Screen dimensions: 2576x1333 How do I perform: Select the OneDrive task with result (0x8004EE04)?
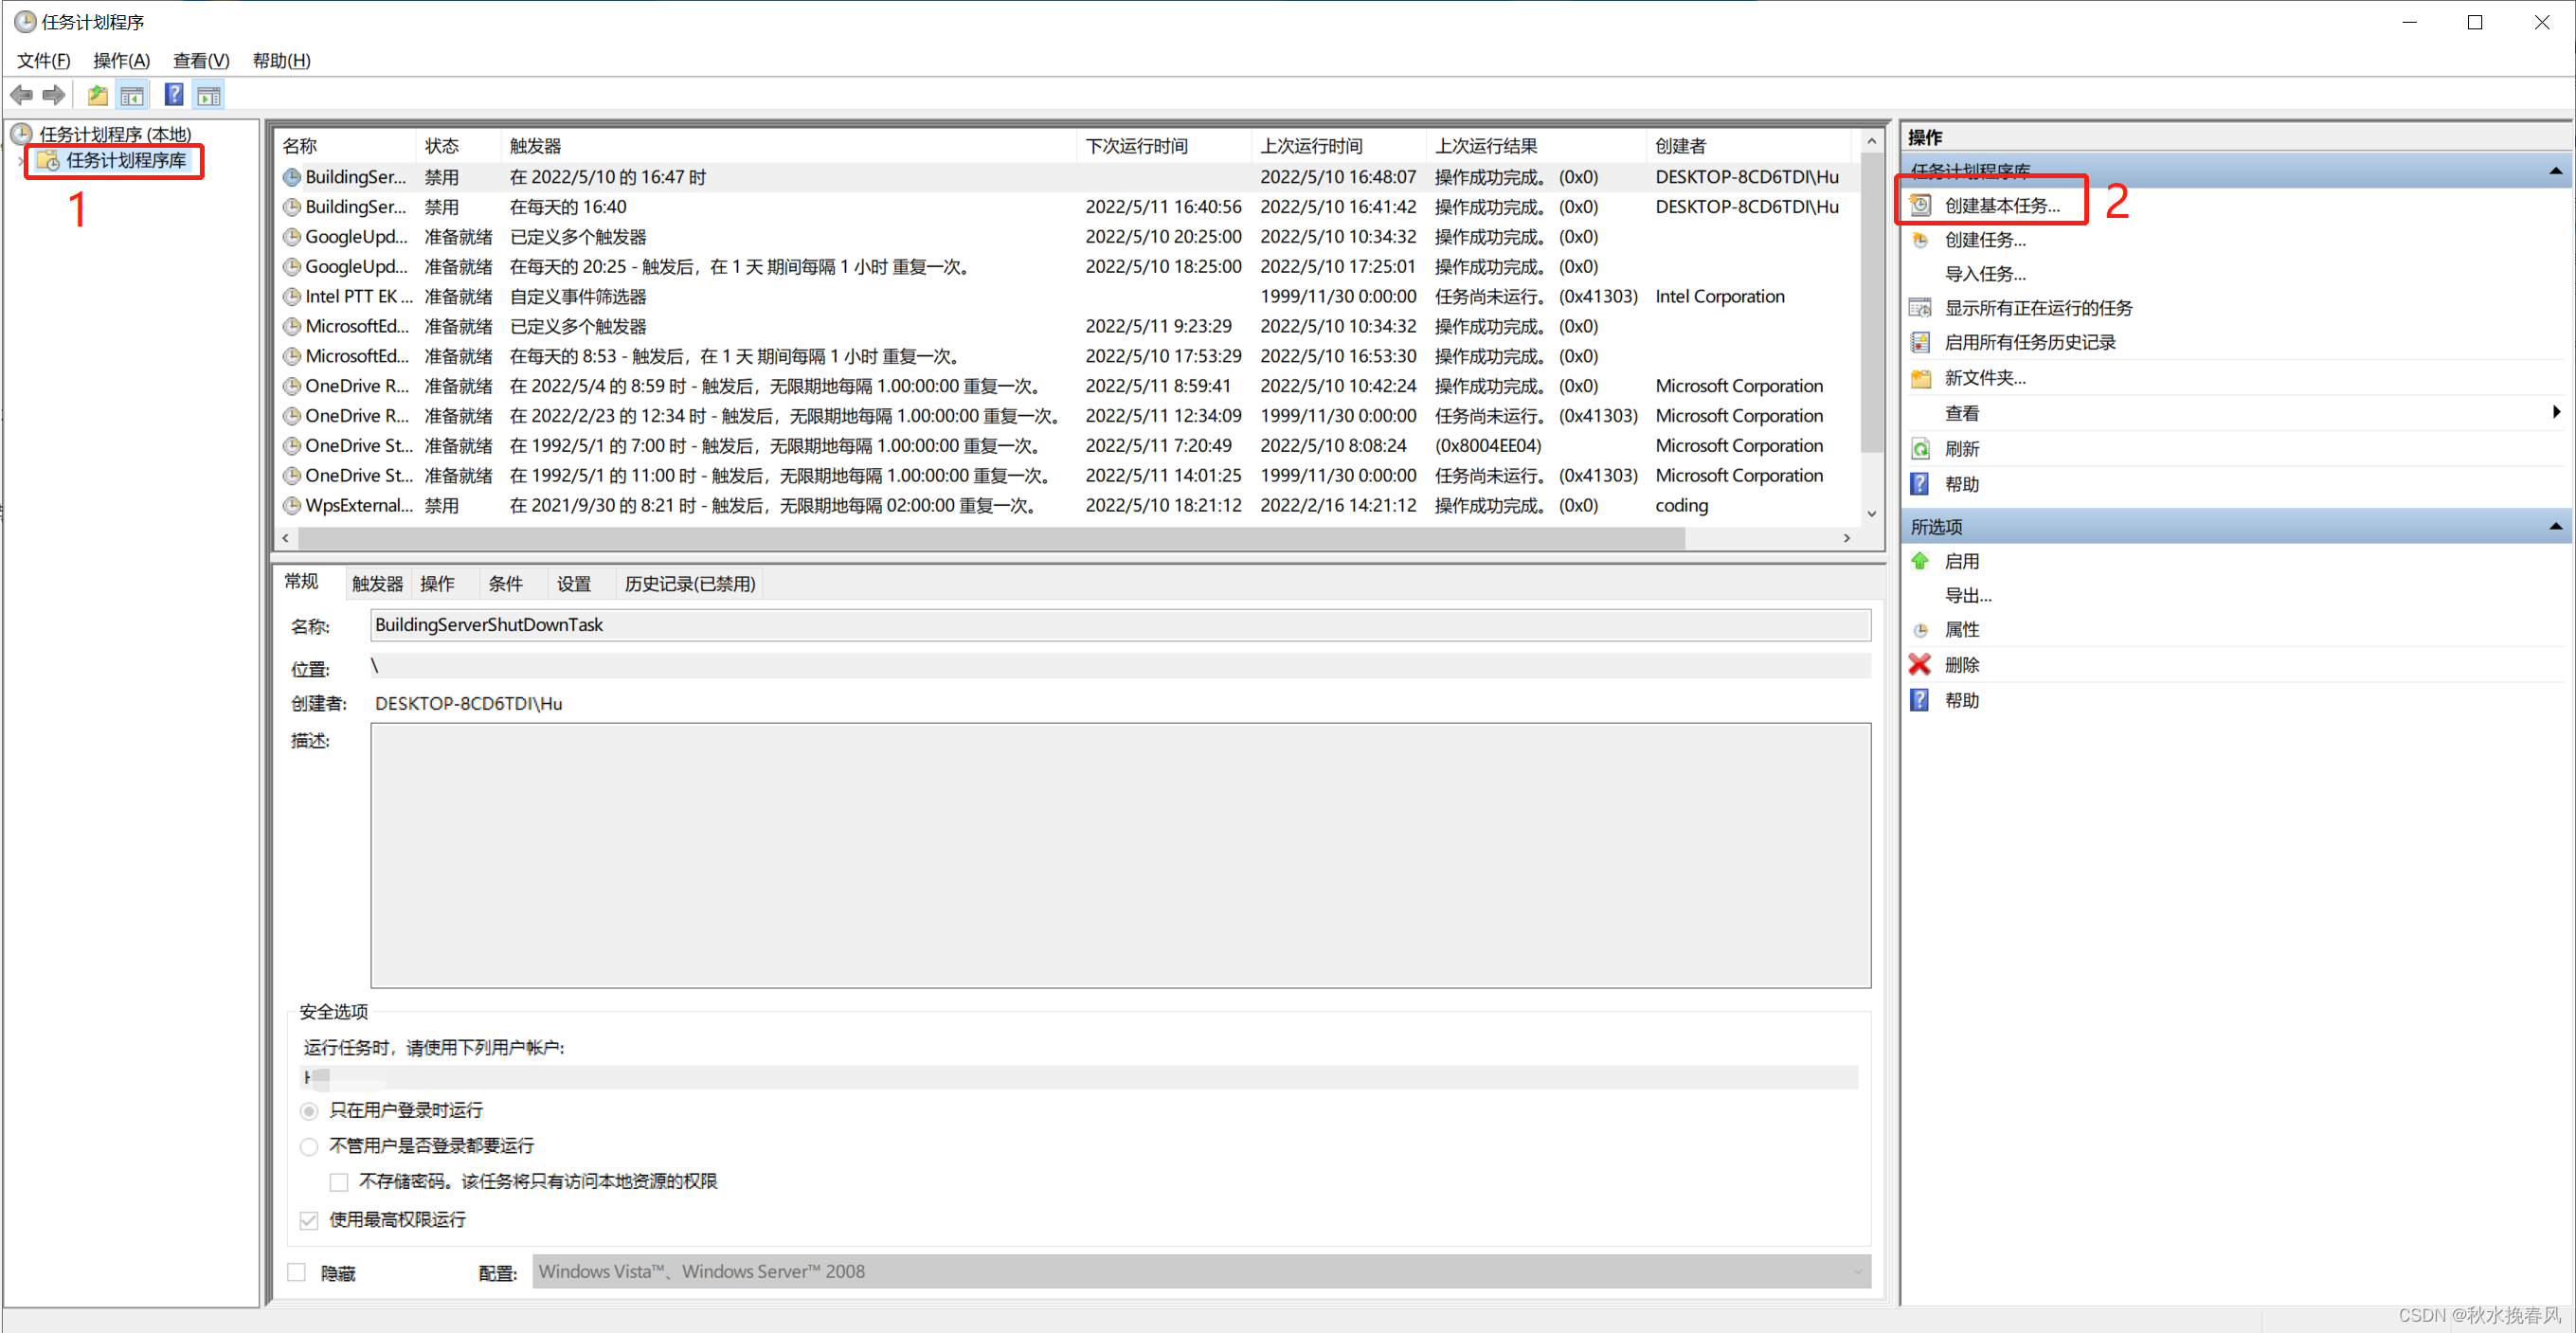pos(1067,447)
